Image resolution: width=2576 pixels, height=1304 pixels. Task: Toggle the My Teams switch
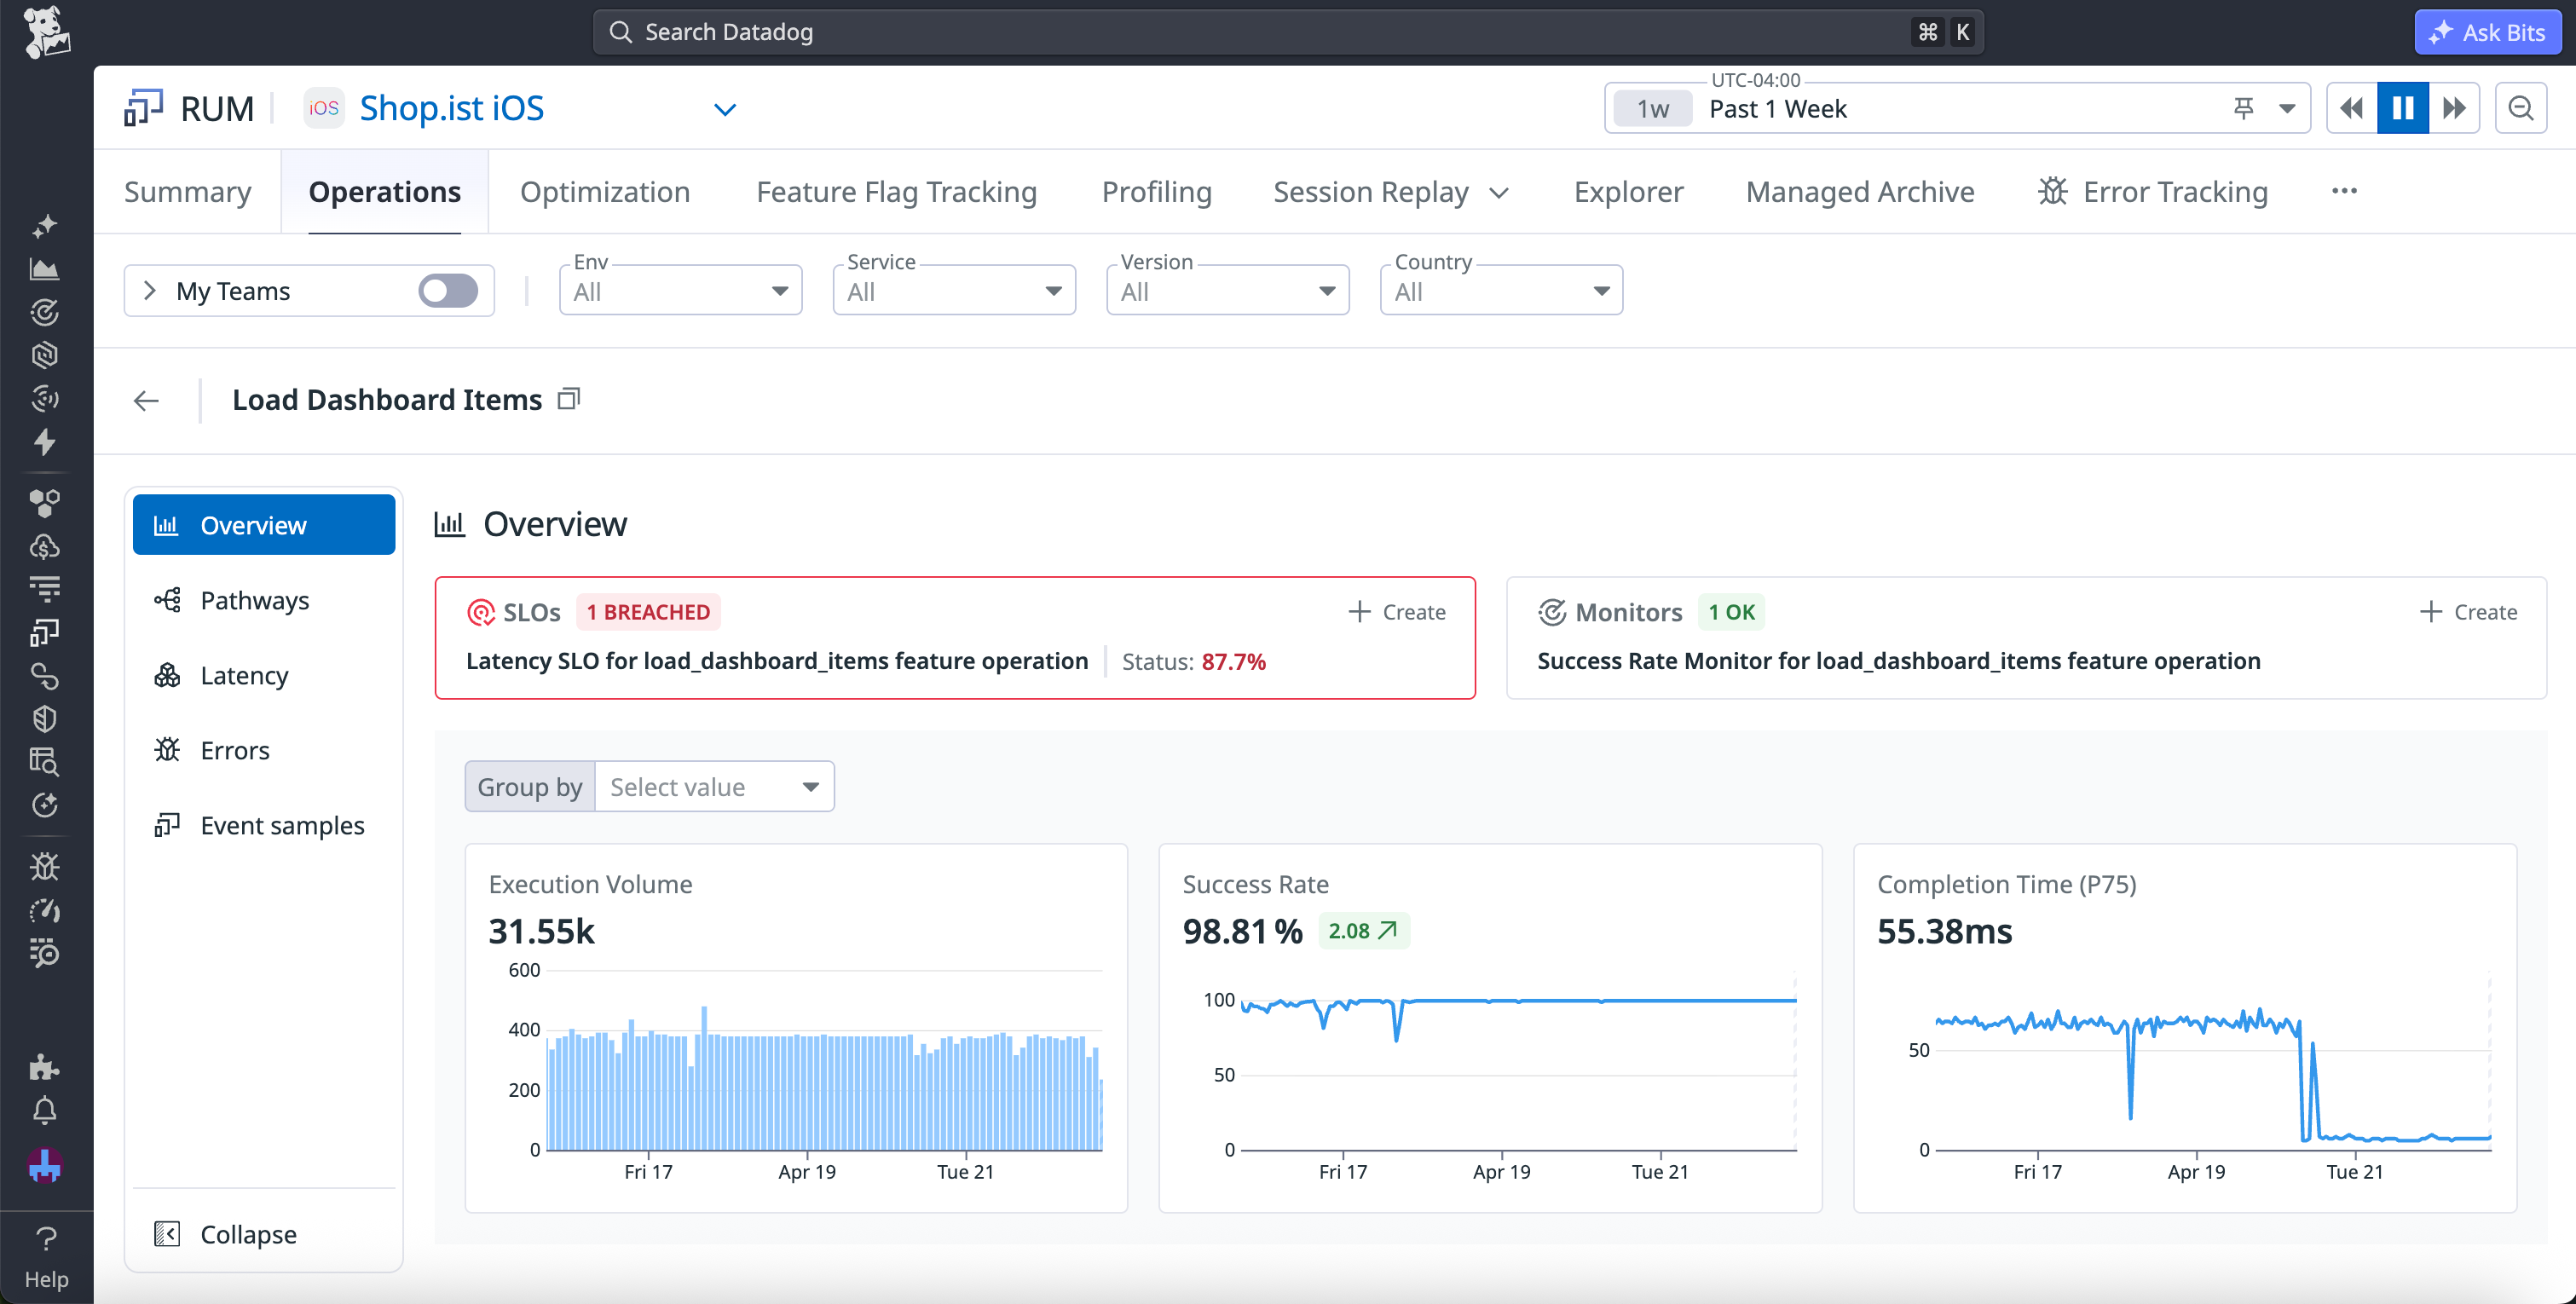pos(448,291)
